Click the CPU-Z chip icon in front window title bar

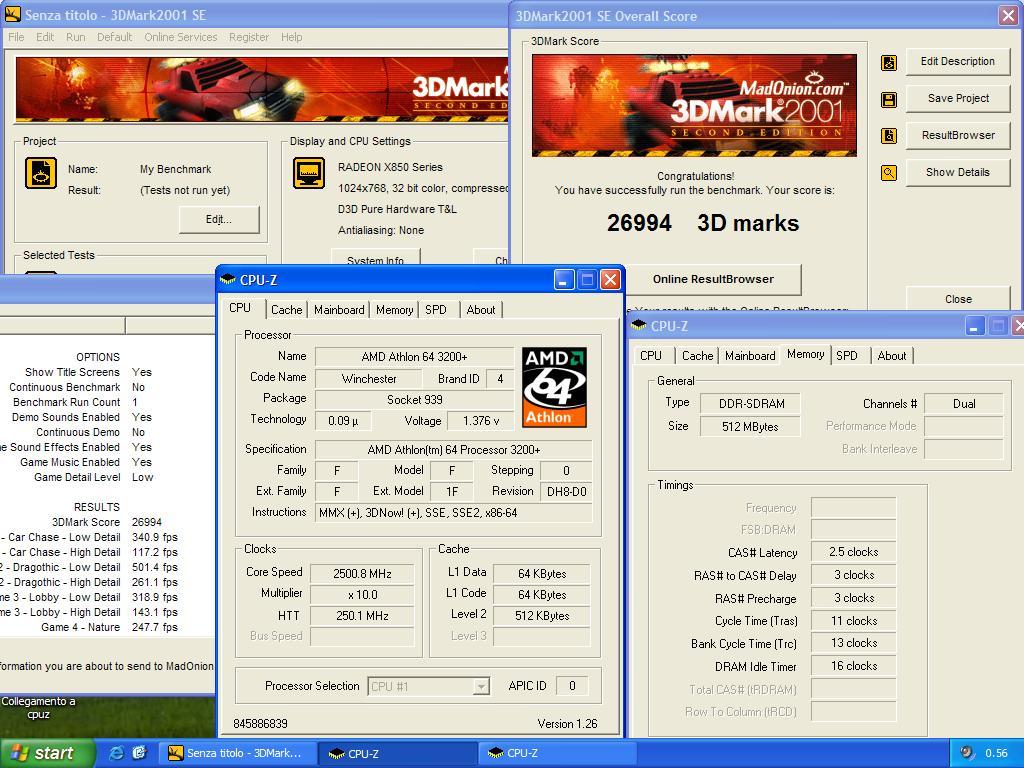[x=228, y=280]
